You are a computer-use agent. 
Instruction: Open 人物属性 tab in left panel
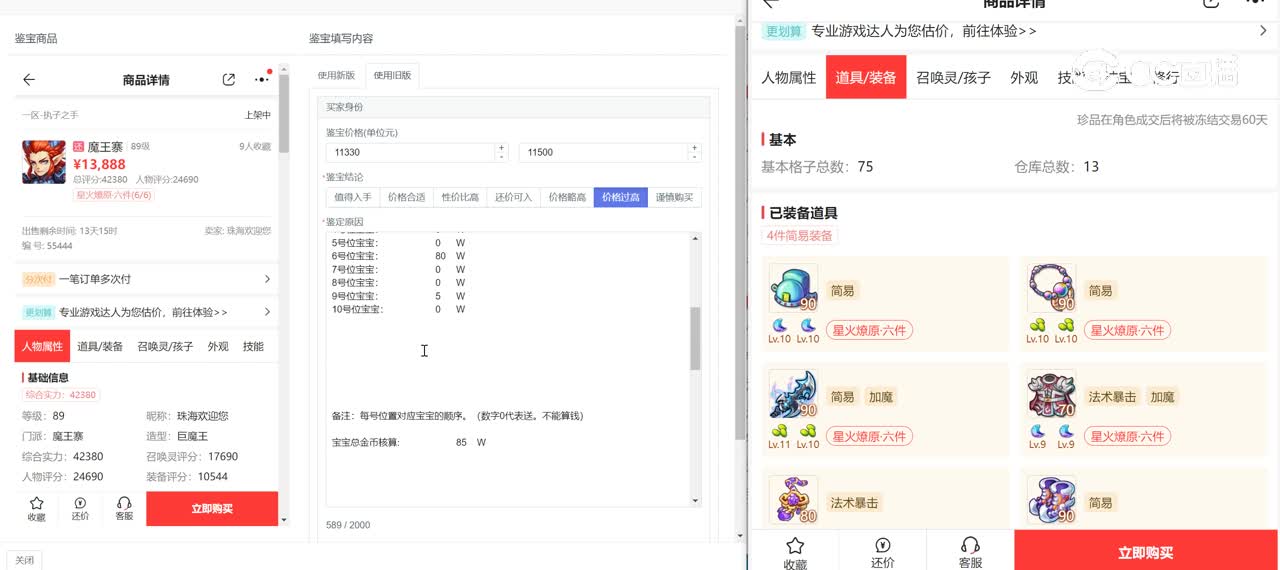pos(42,346)
